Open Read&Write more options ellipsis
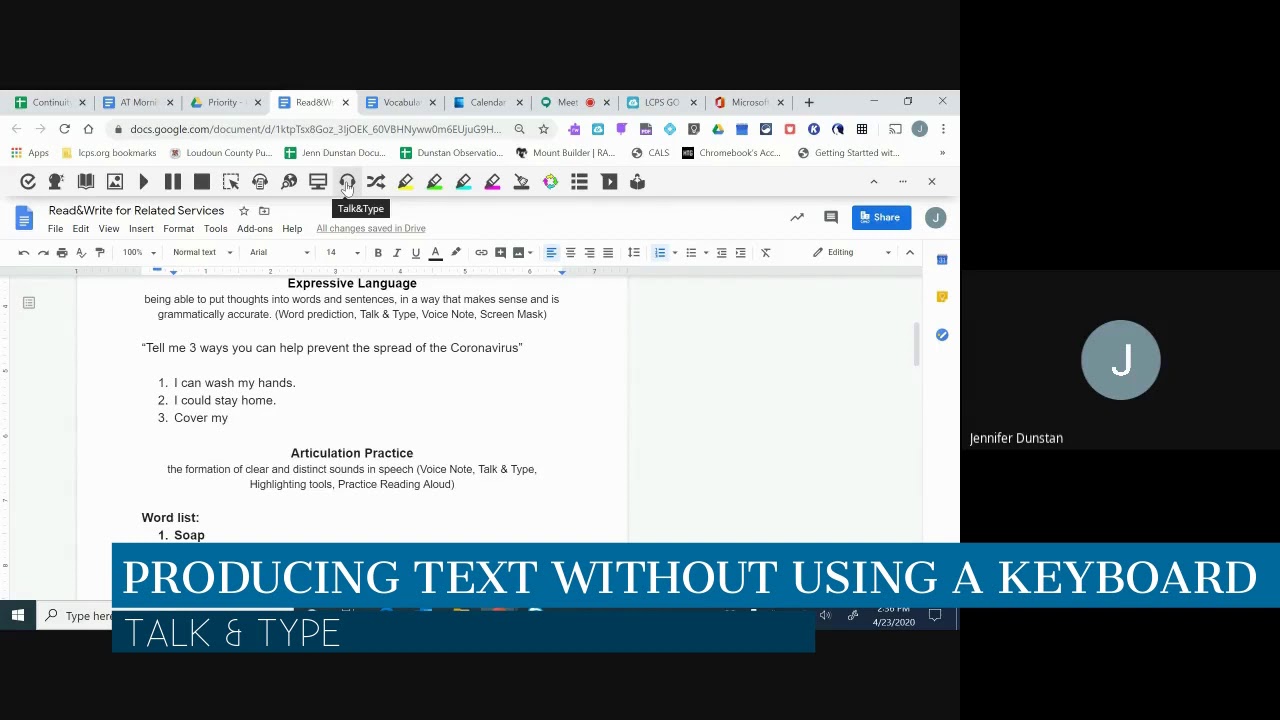The height and width of the screenshot is (720, 1280). point(903,182)
